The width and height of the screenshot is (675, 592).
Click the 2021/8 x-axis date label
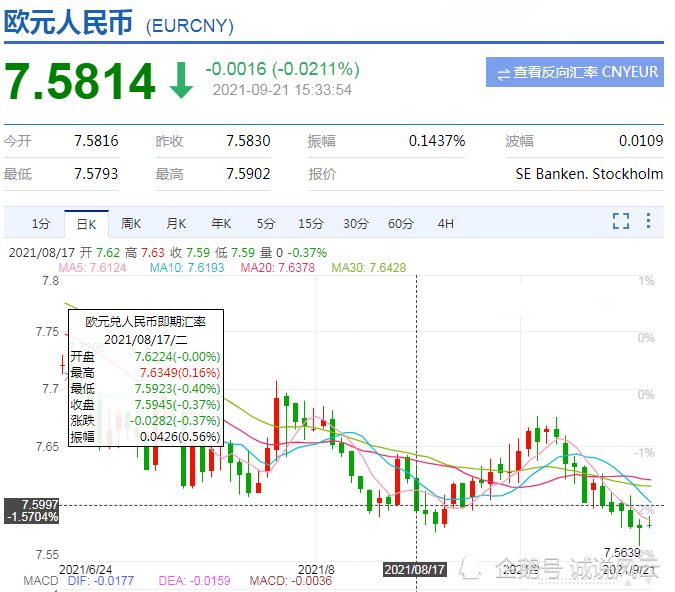[x=316, y=570]
